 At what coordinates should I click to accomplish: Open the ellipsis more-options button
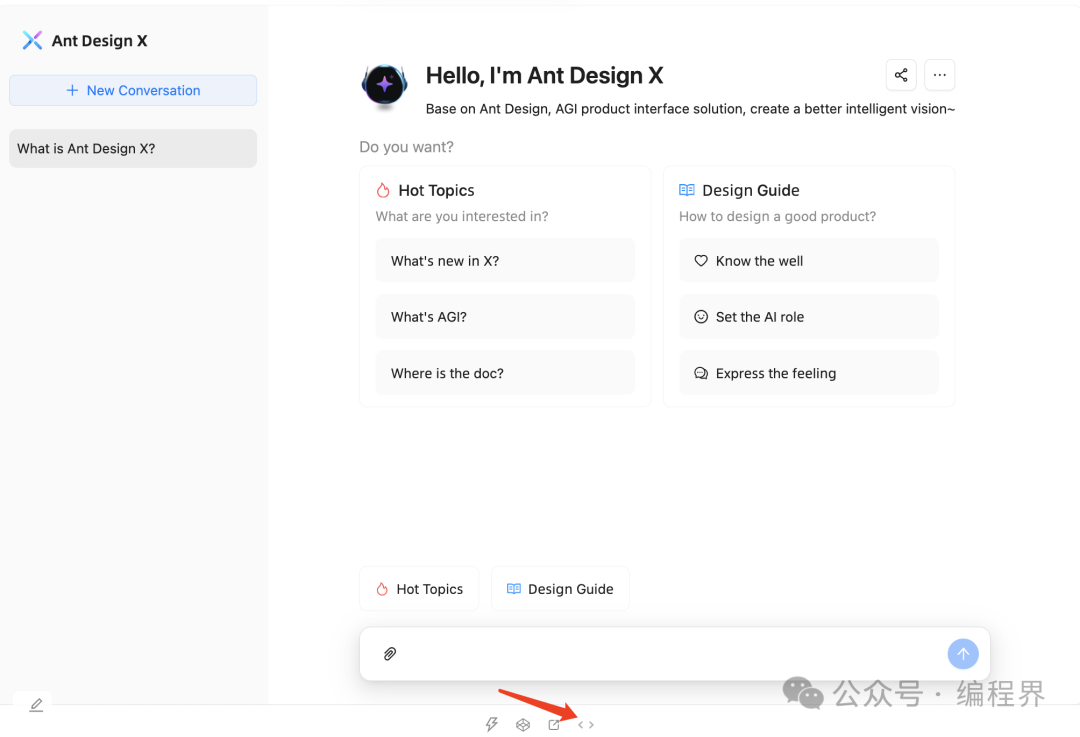pyautogui.click(x=939, y=75)
